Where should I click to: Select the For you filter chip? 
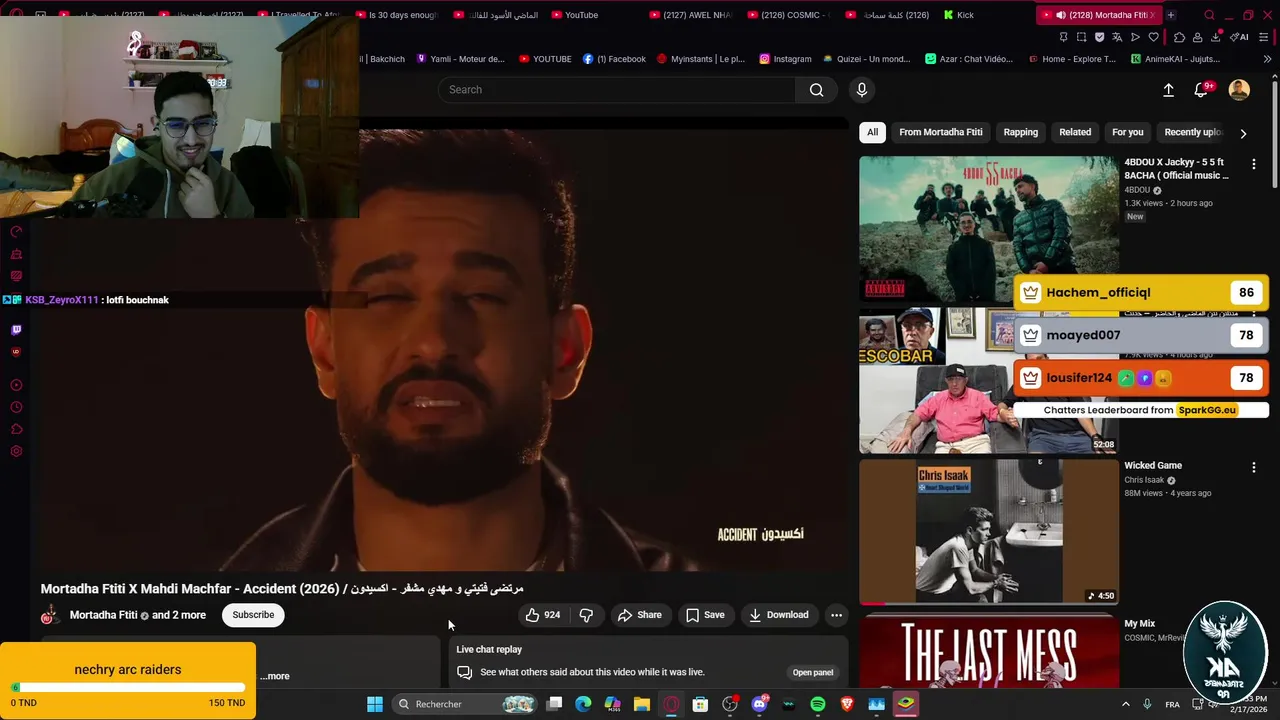1128,132
